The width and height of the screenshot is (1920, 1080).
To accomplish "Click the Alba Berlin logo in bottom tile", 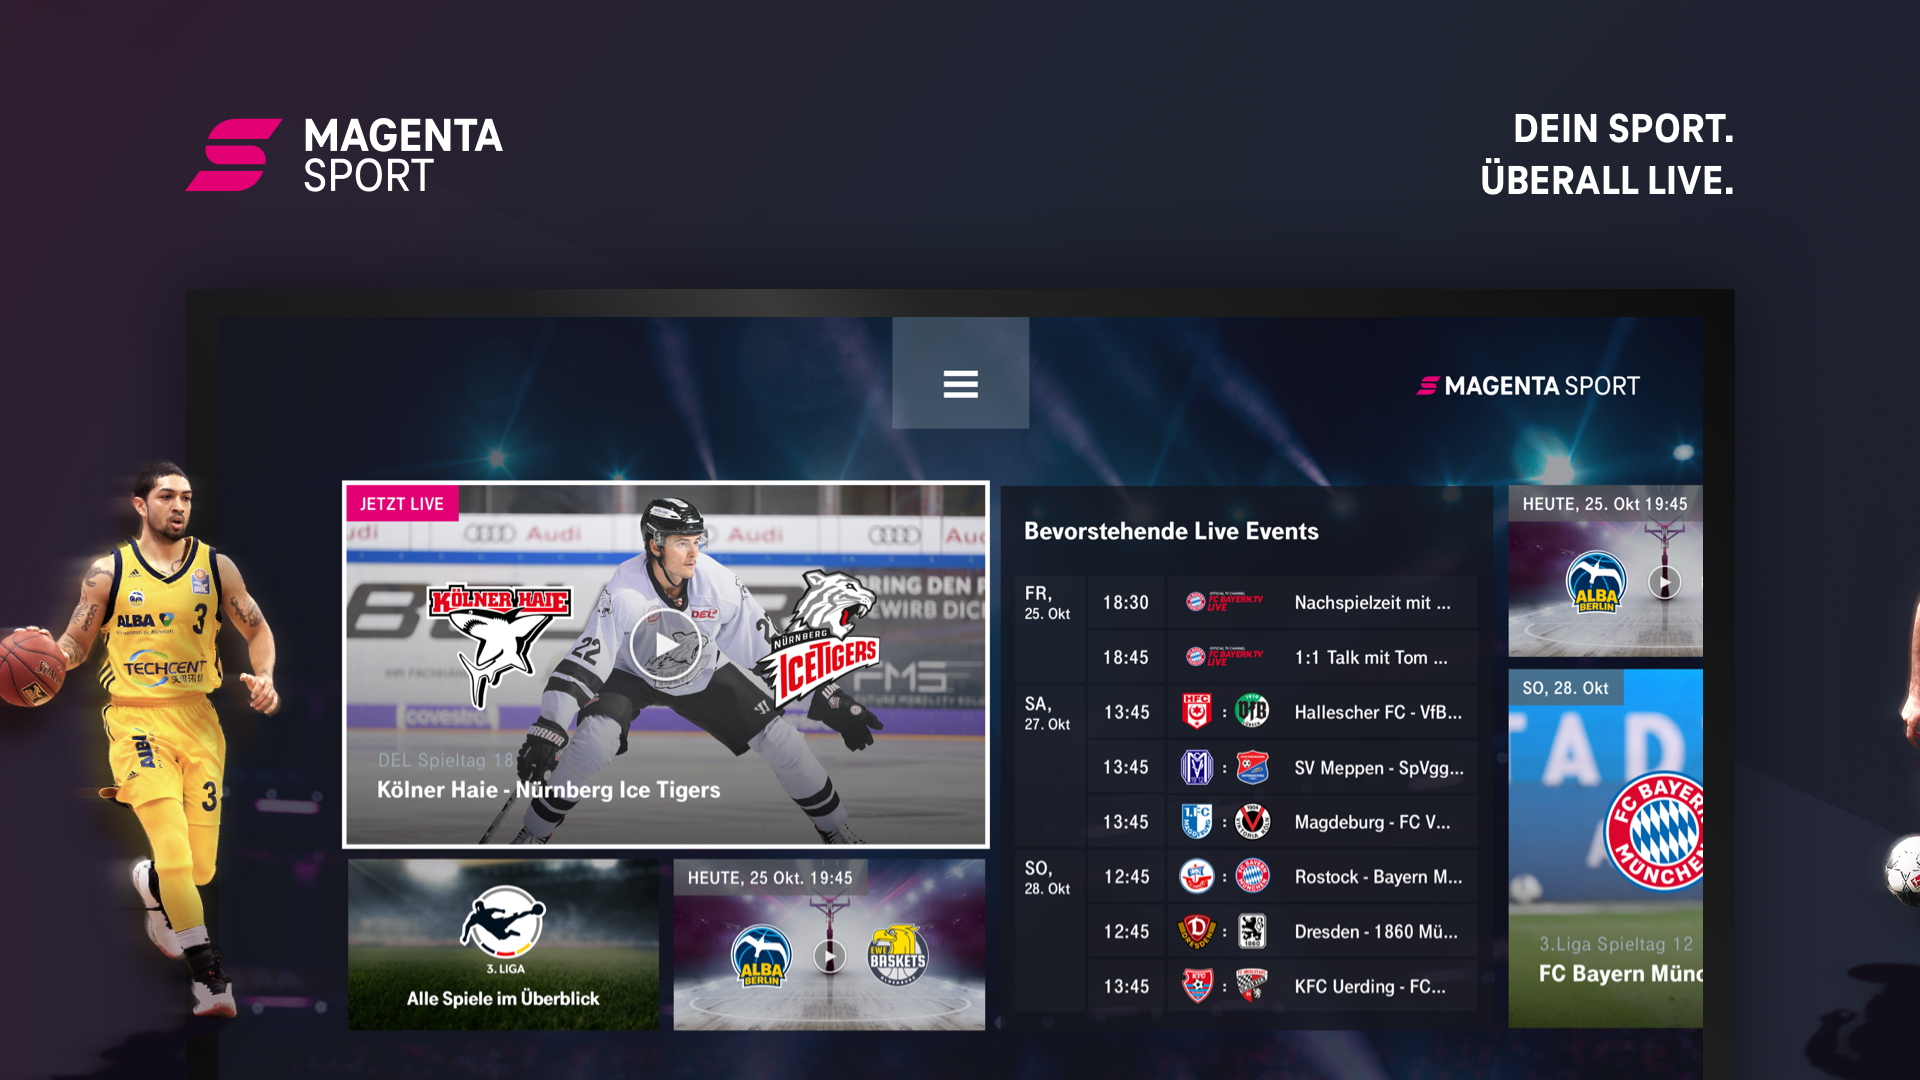I will 761,956.
